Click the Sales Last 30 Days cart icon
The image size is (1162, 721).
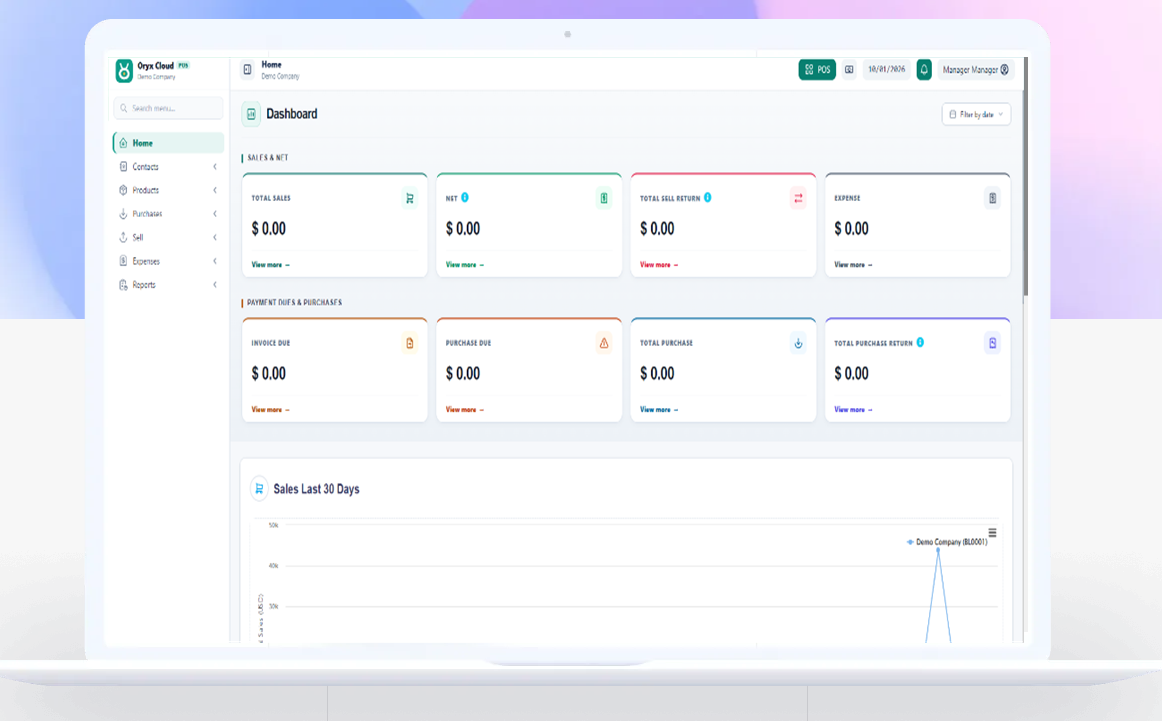(x=259, y=489)
